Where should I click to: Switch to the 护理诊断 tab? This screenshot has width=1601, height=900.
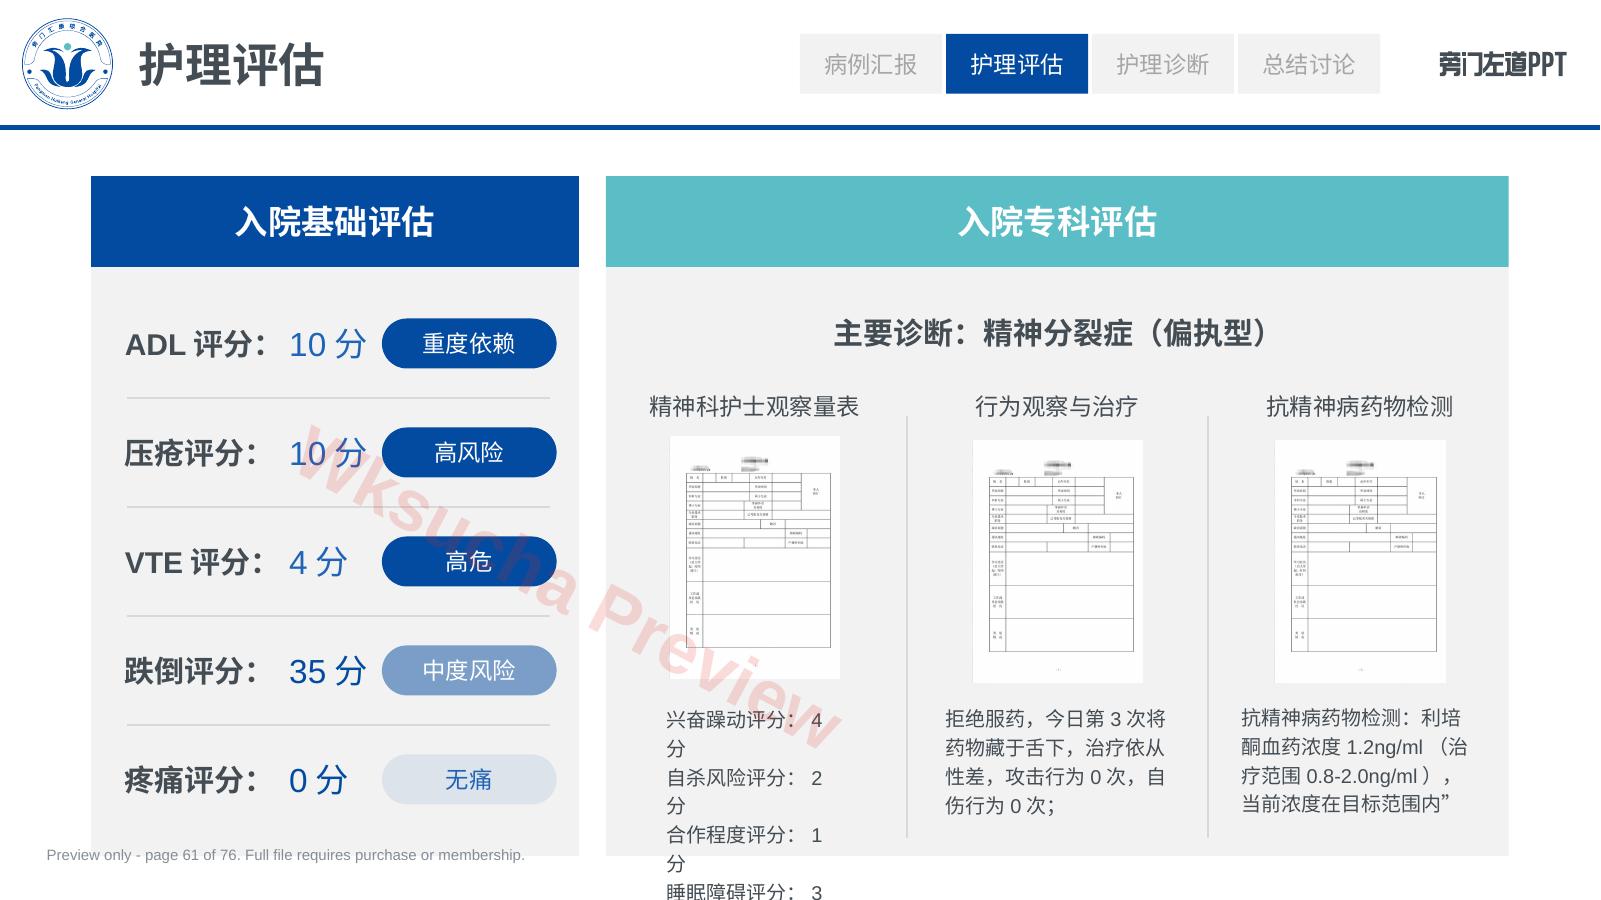[x=1163, y=64]
